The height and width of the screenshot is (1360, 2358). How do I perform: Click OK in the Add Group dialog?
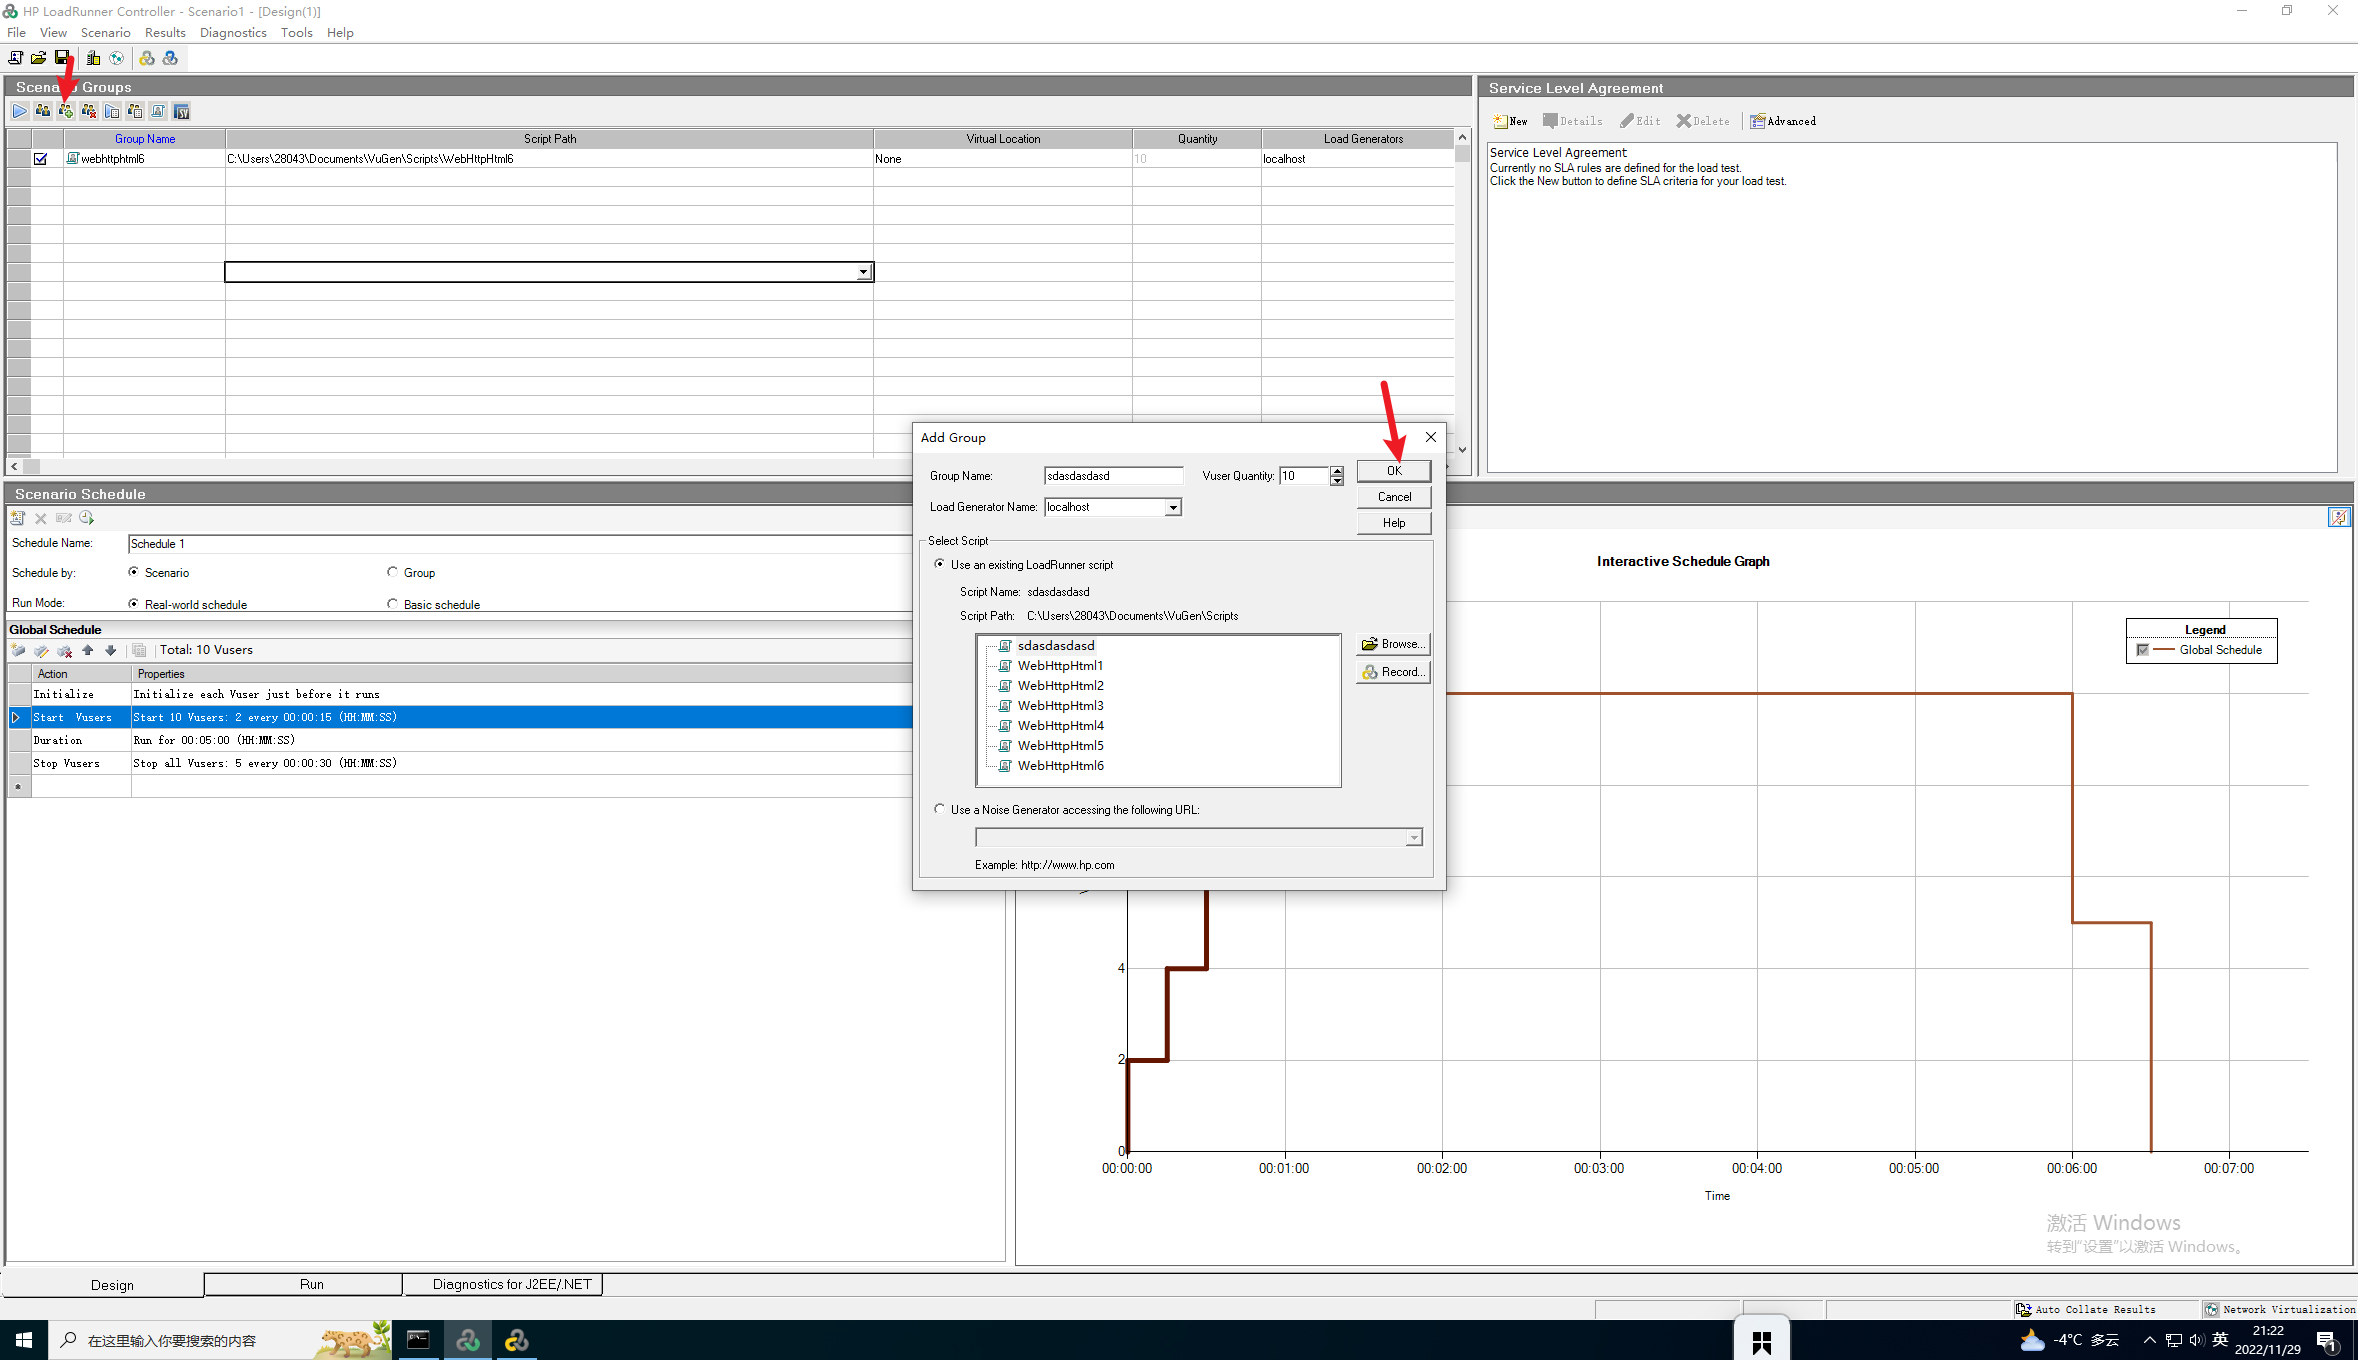coord(1393,470)
